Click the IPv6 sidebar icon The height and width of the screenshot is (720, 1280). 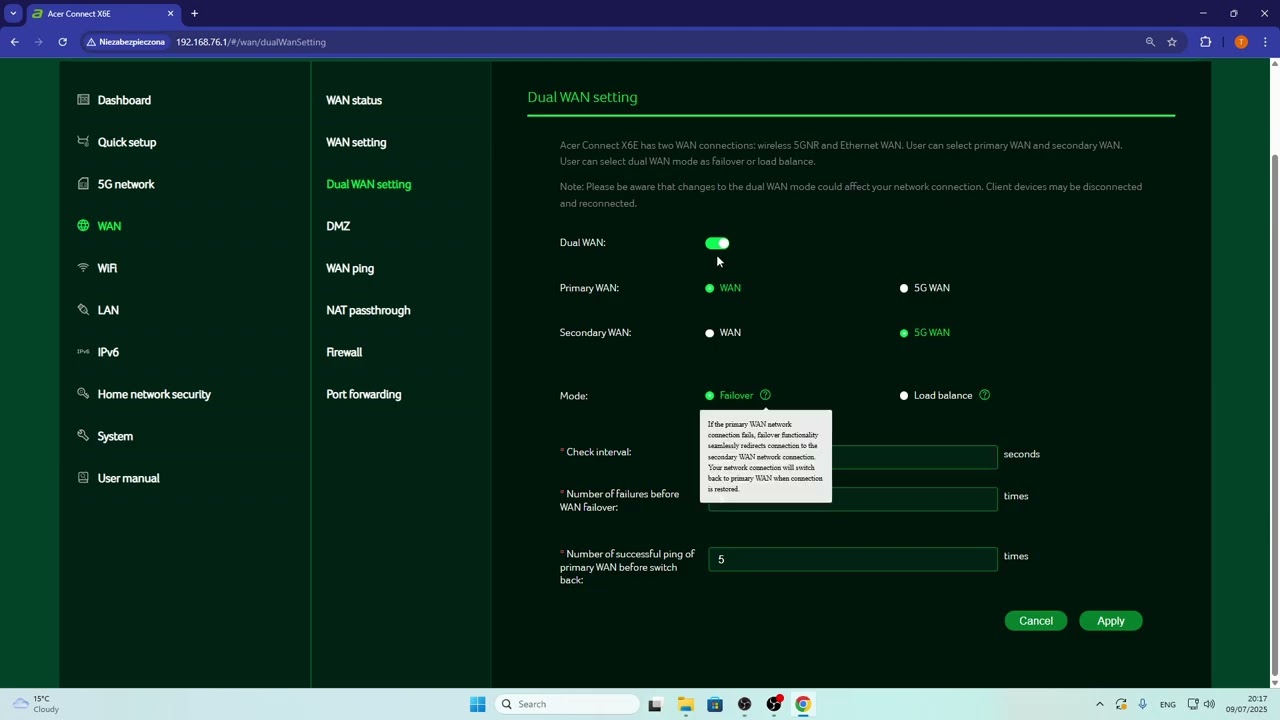click(83, 352)
